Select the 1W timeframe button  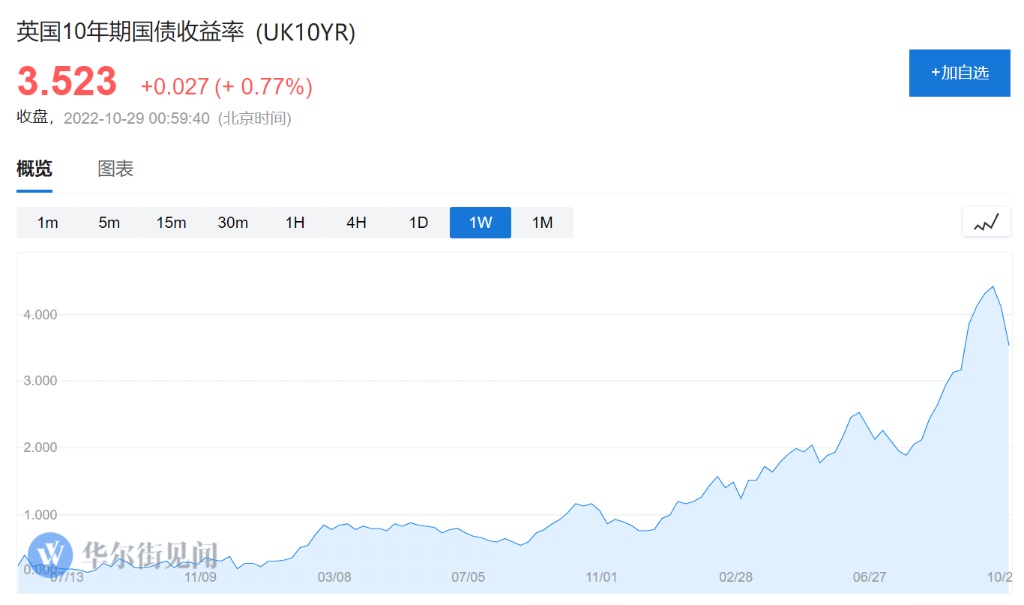[481, 222]
